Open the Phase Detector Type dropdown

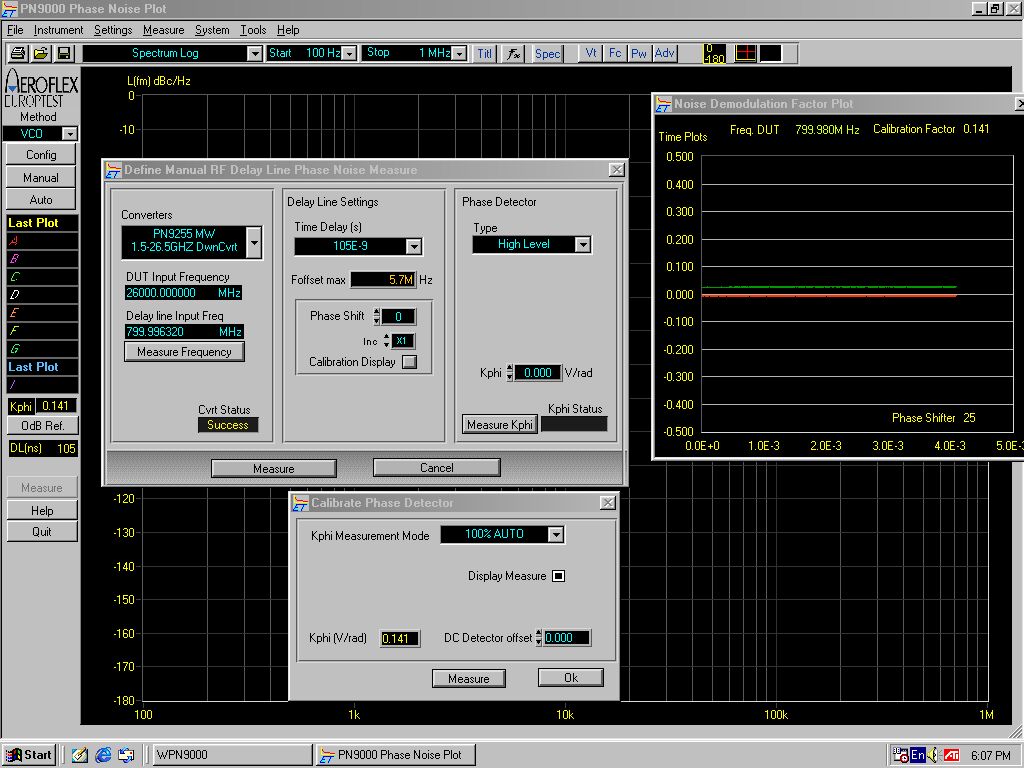pyautogui.click(x=583, y=244)
